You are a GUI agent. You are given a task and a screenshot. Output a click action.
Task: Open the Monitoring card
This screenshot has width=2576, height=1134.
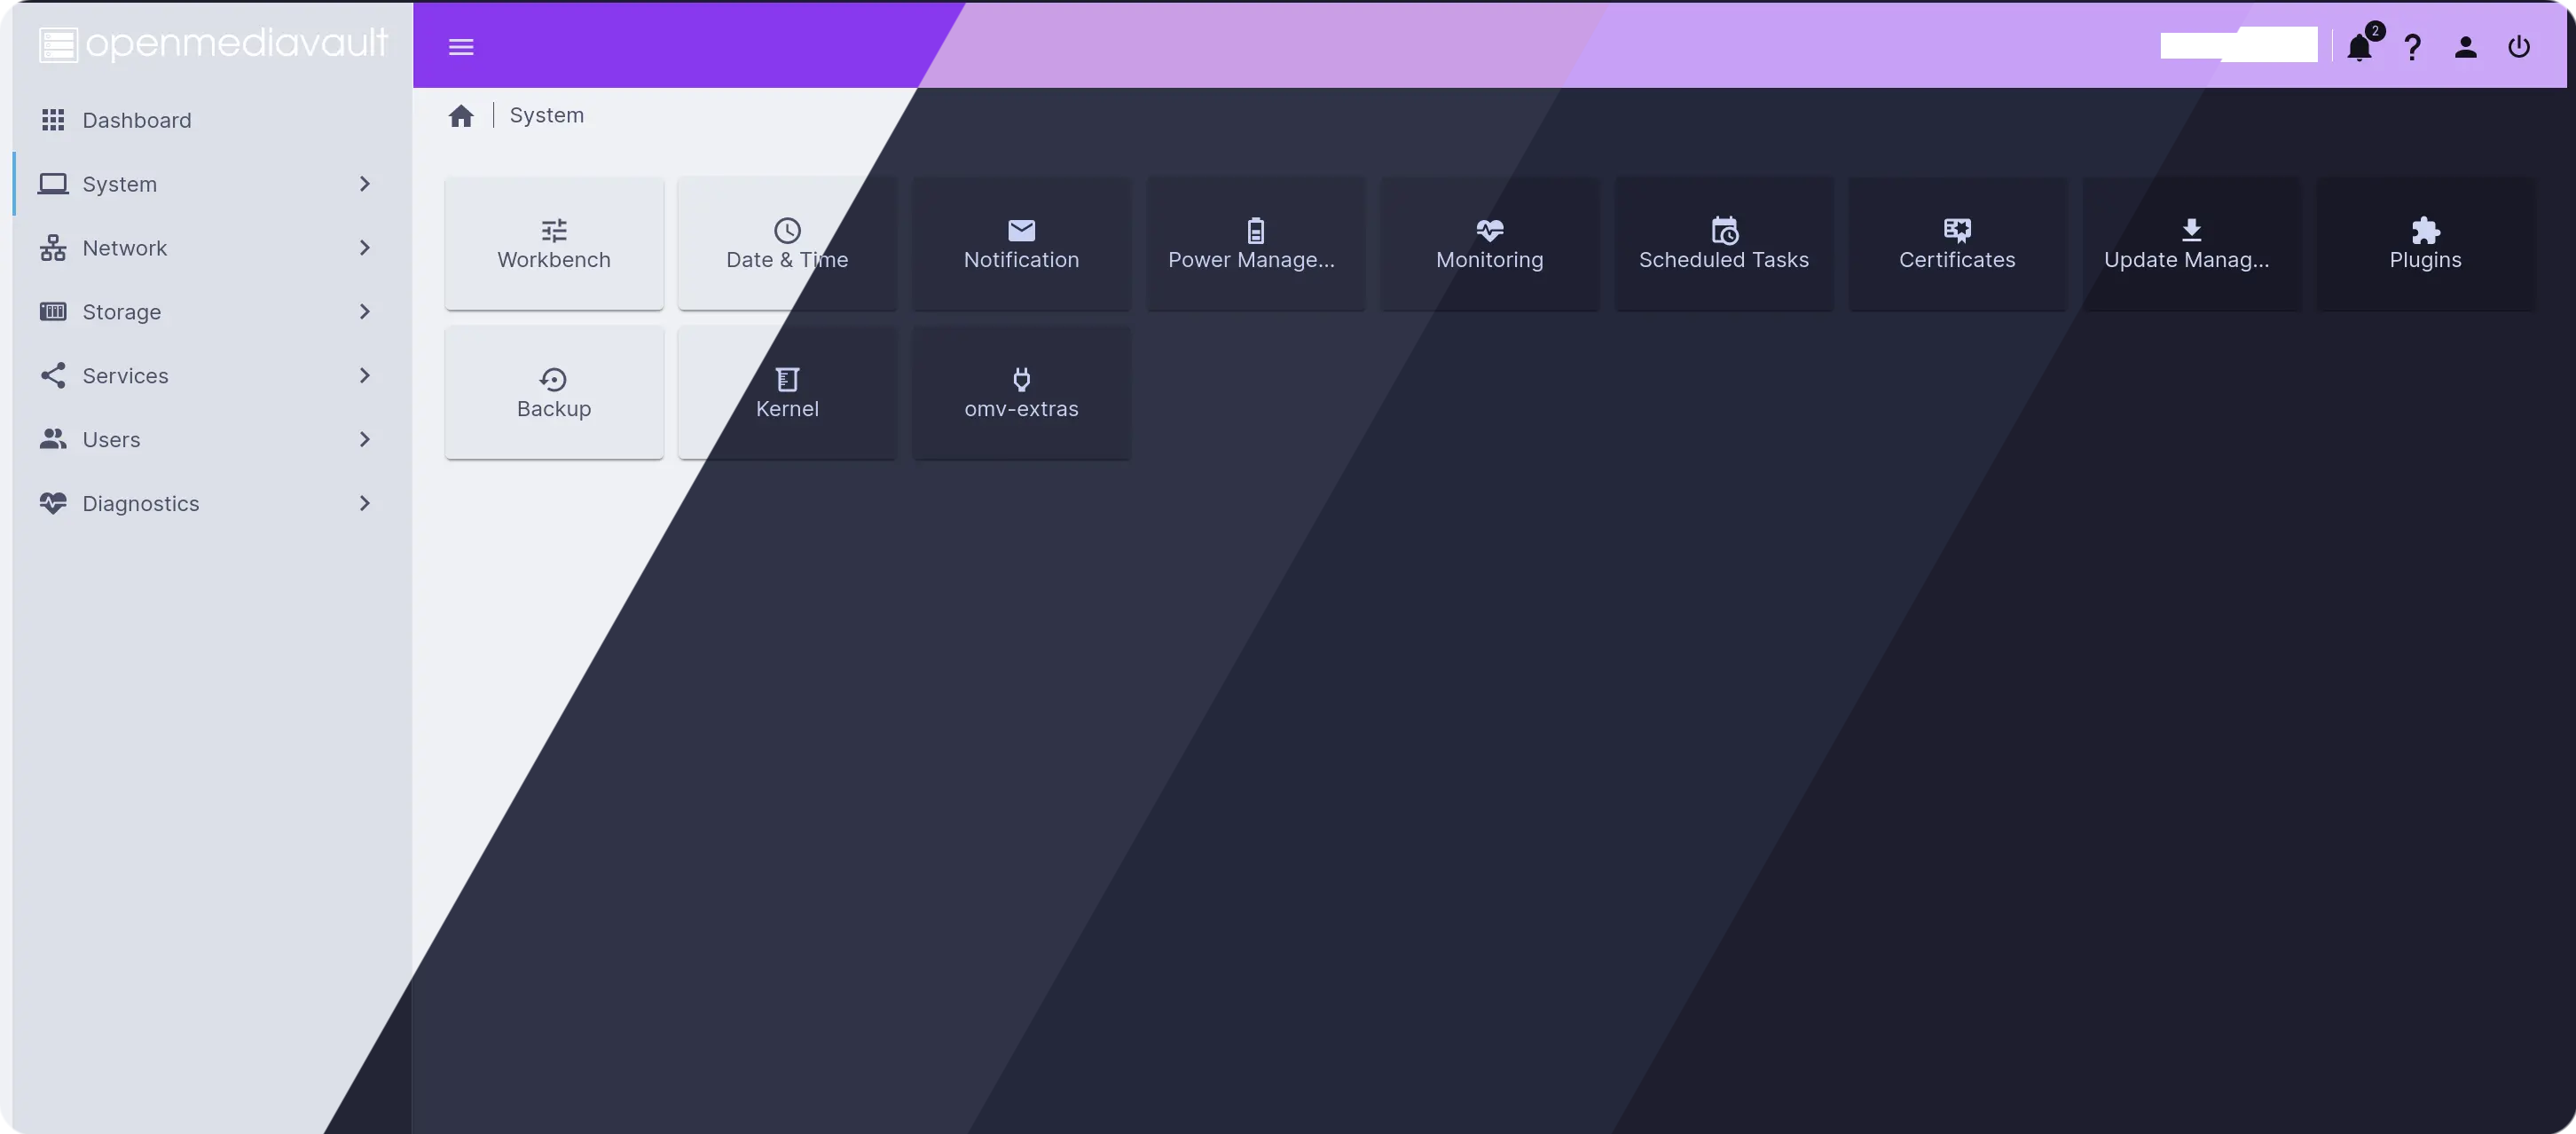point(1489,244)
